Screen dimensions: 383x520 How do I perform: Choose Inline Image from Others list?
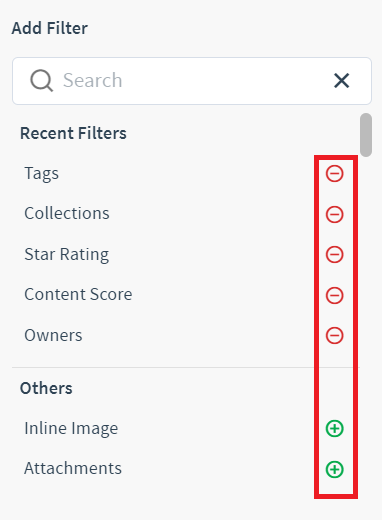71,429
